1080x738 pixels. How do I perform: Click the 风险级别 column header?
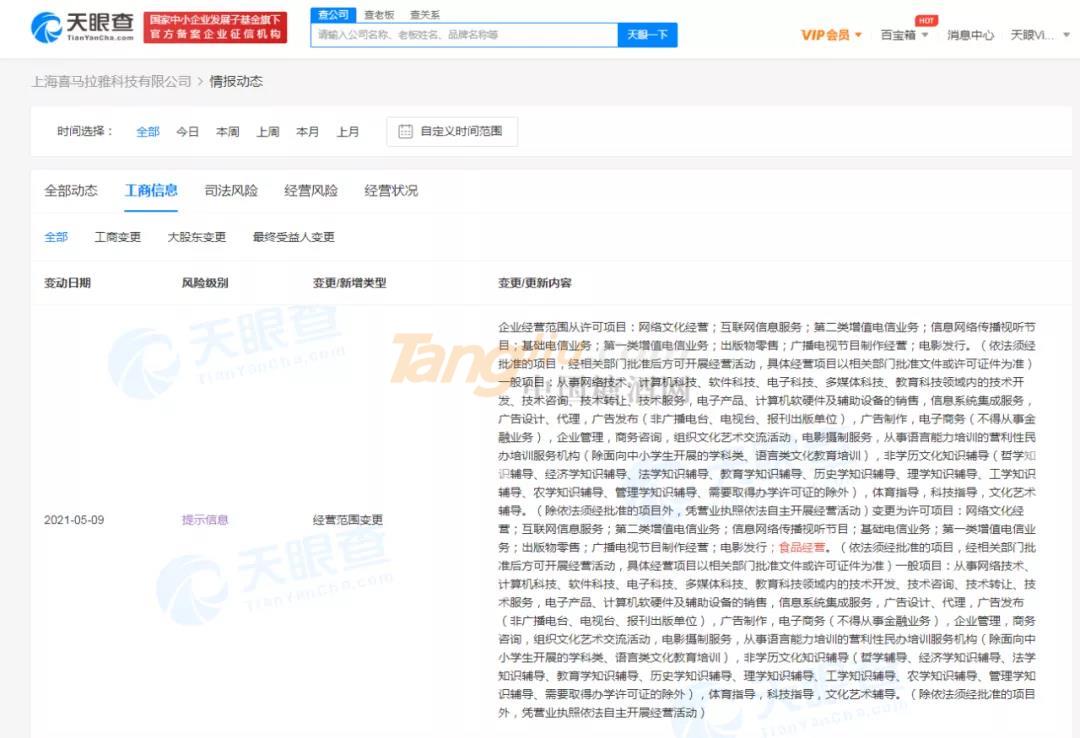[x=205, y=283]
